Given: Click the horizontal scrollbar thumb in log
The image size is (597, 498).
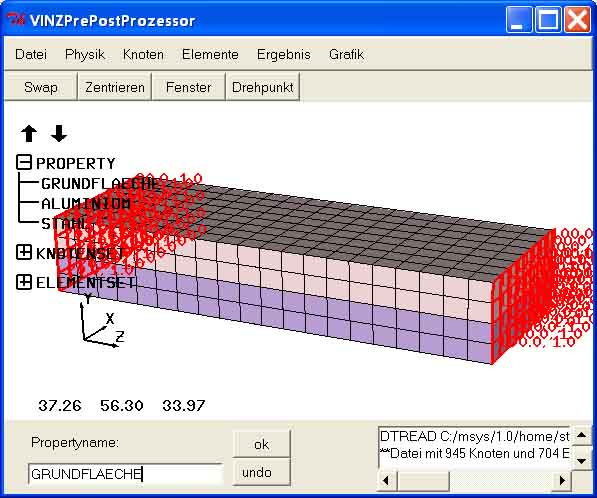Looking at the screenshot, I should [423, 480].
